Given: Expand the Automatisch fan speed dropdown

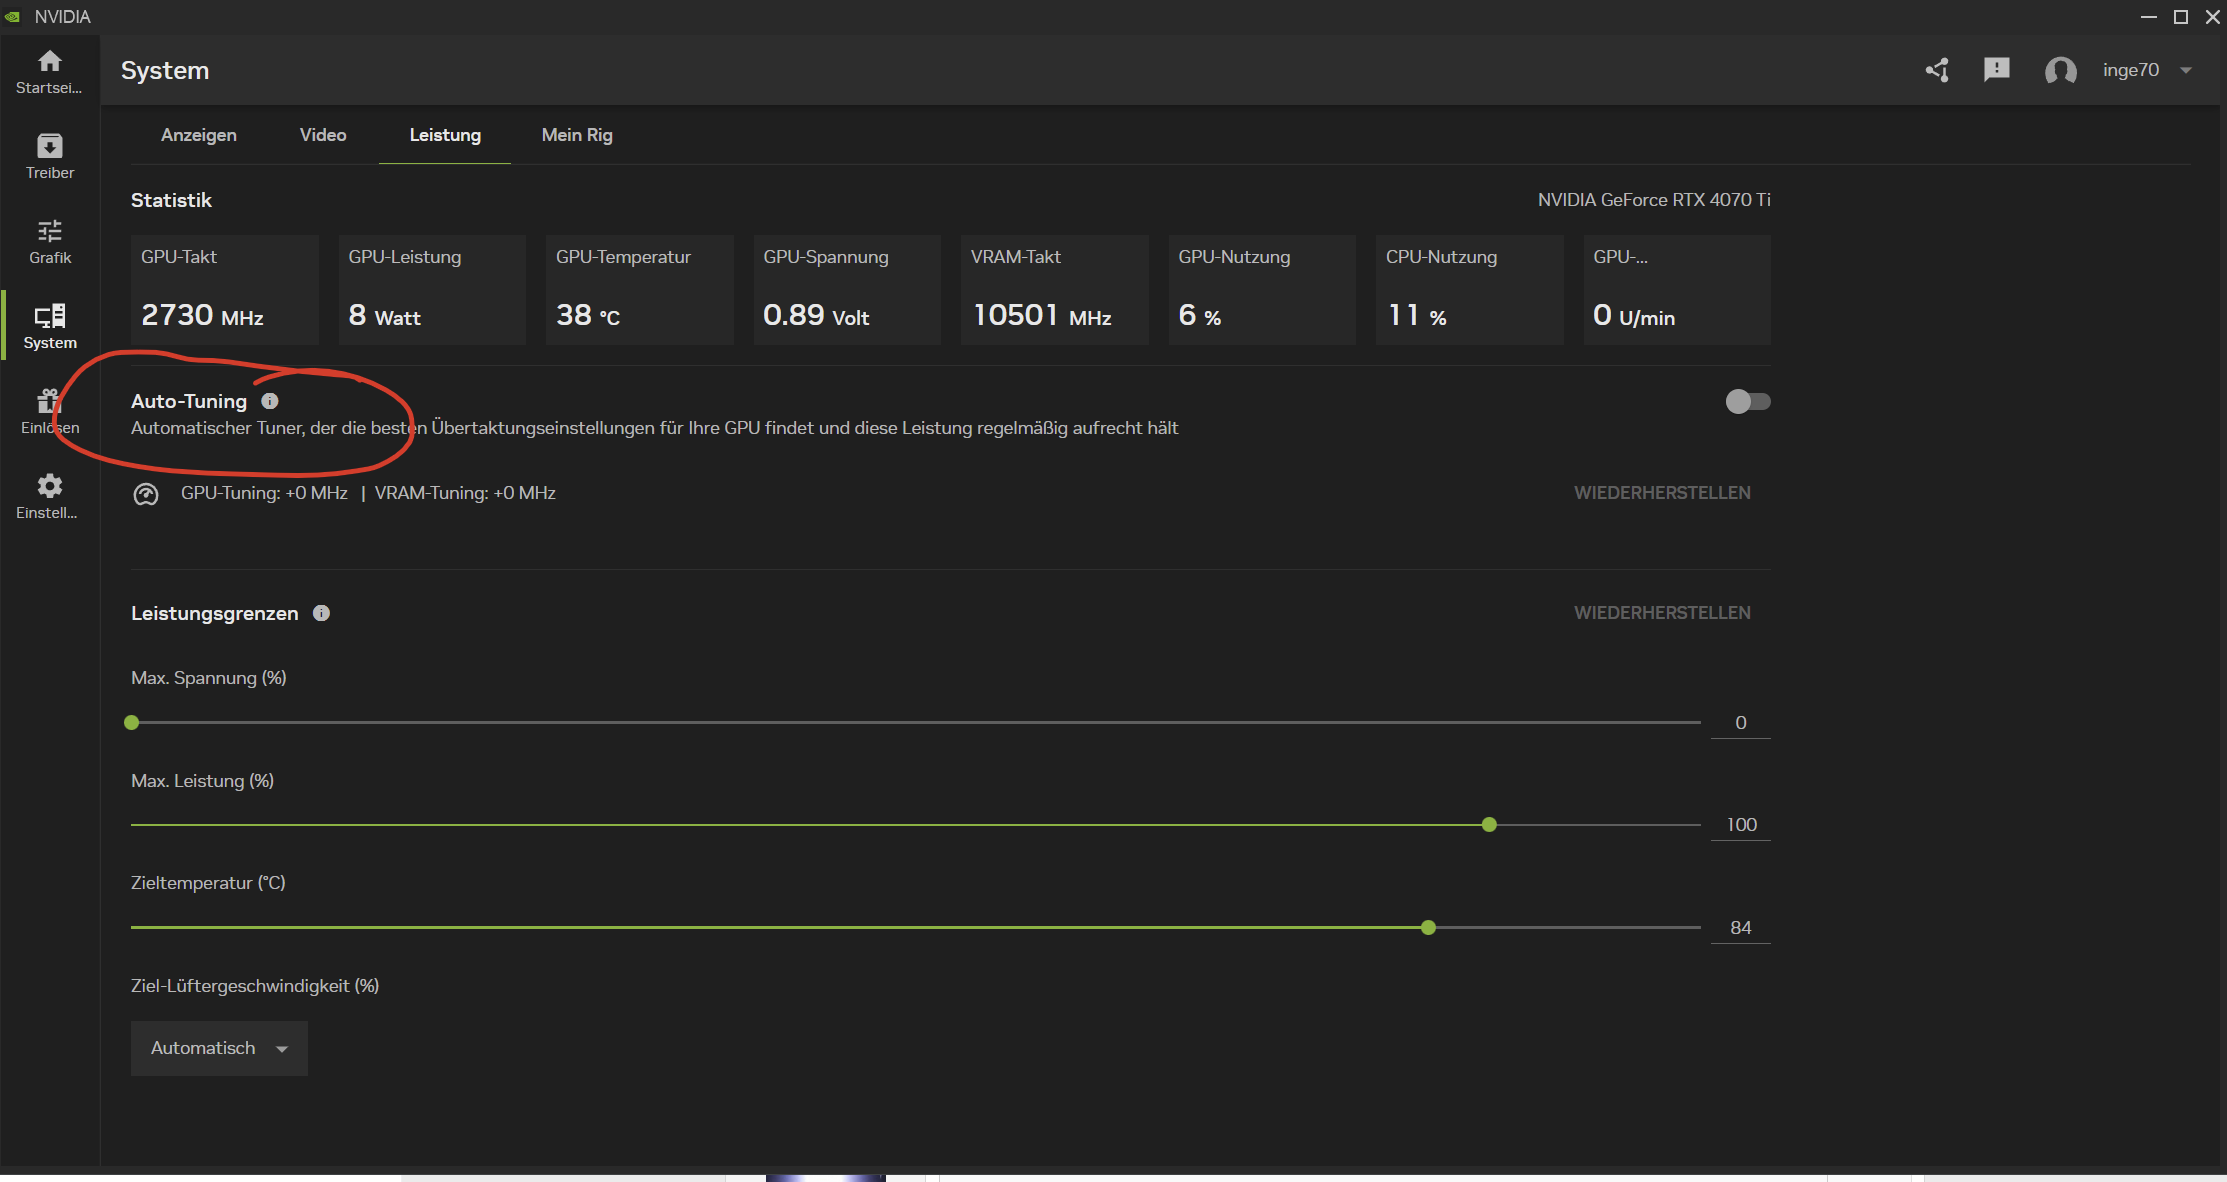Looking at the screenshot, I should tap(219, 1048).
